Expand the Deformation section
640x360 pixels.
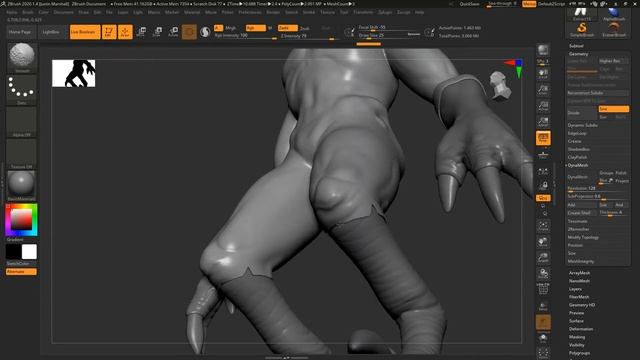[581, 329]
